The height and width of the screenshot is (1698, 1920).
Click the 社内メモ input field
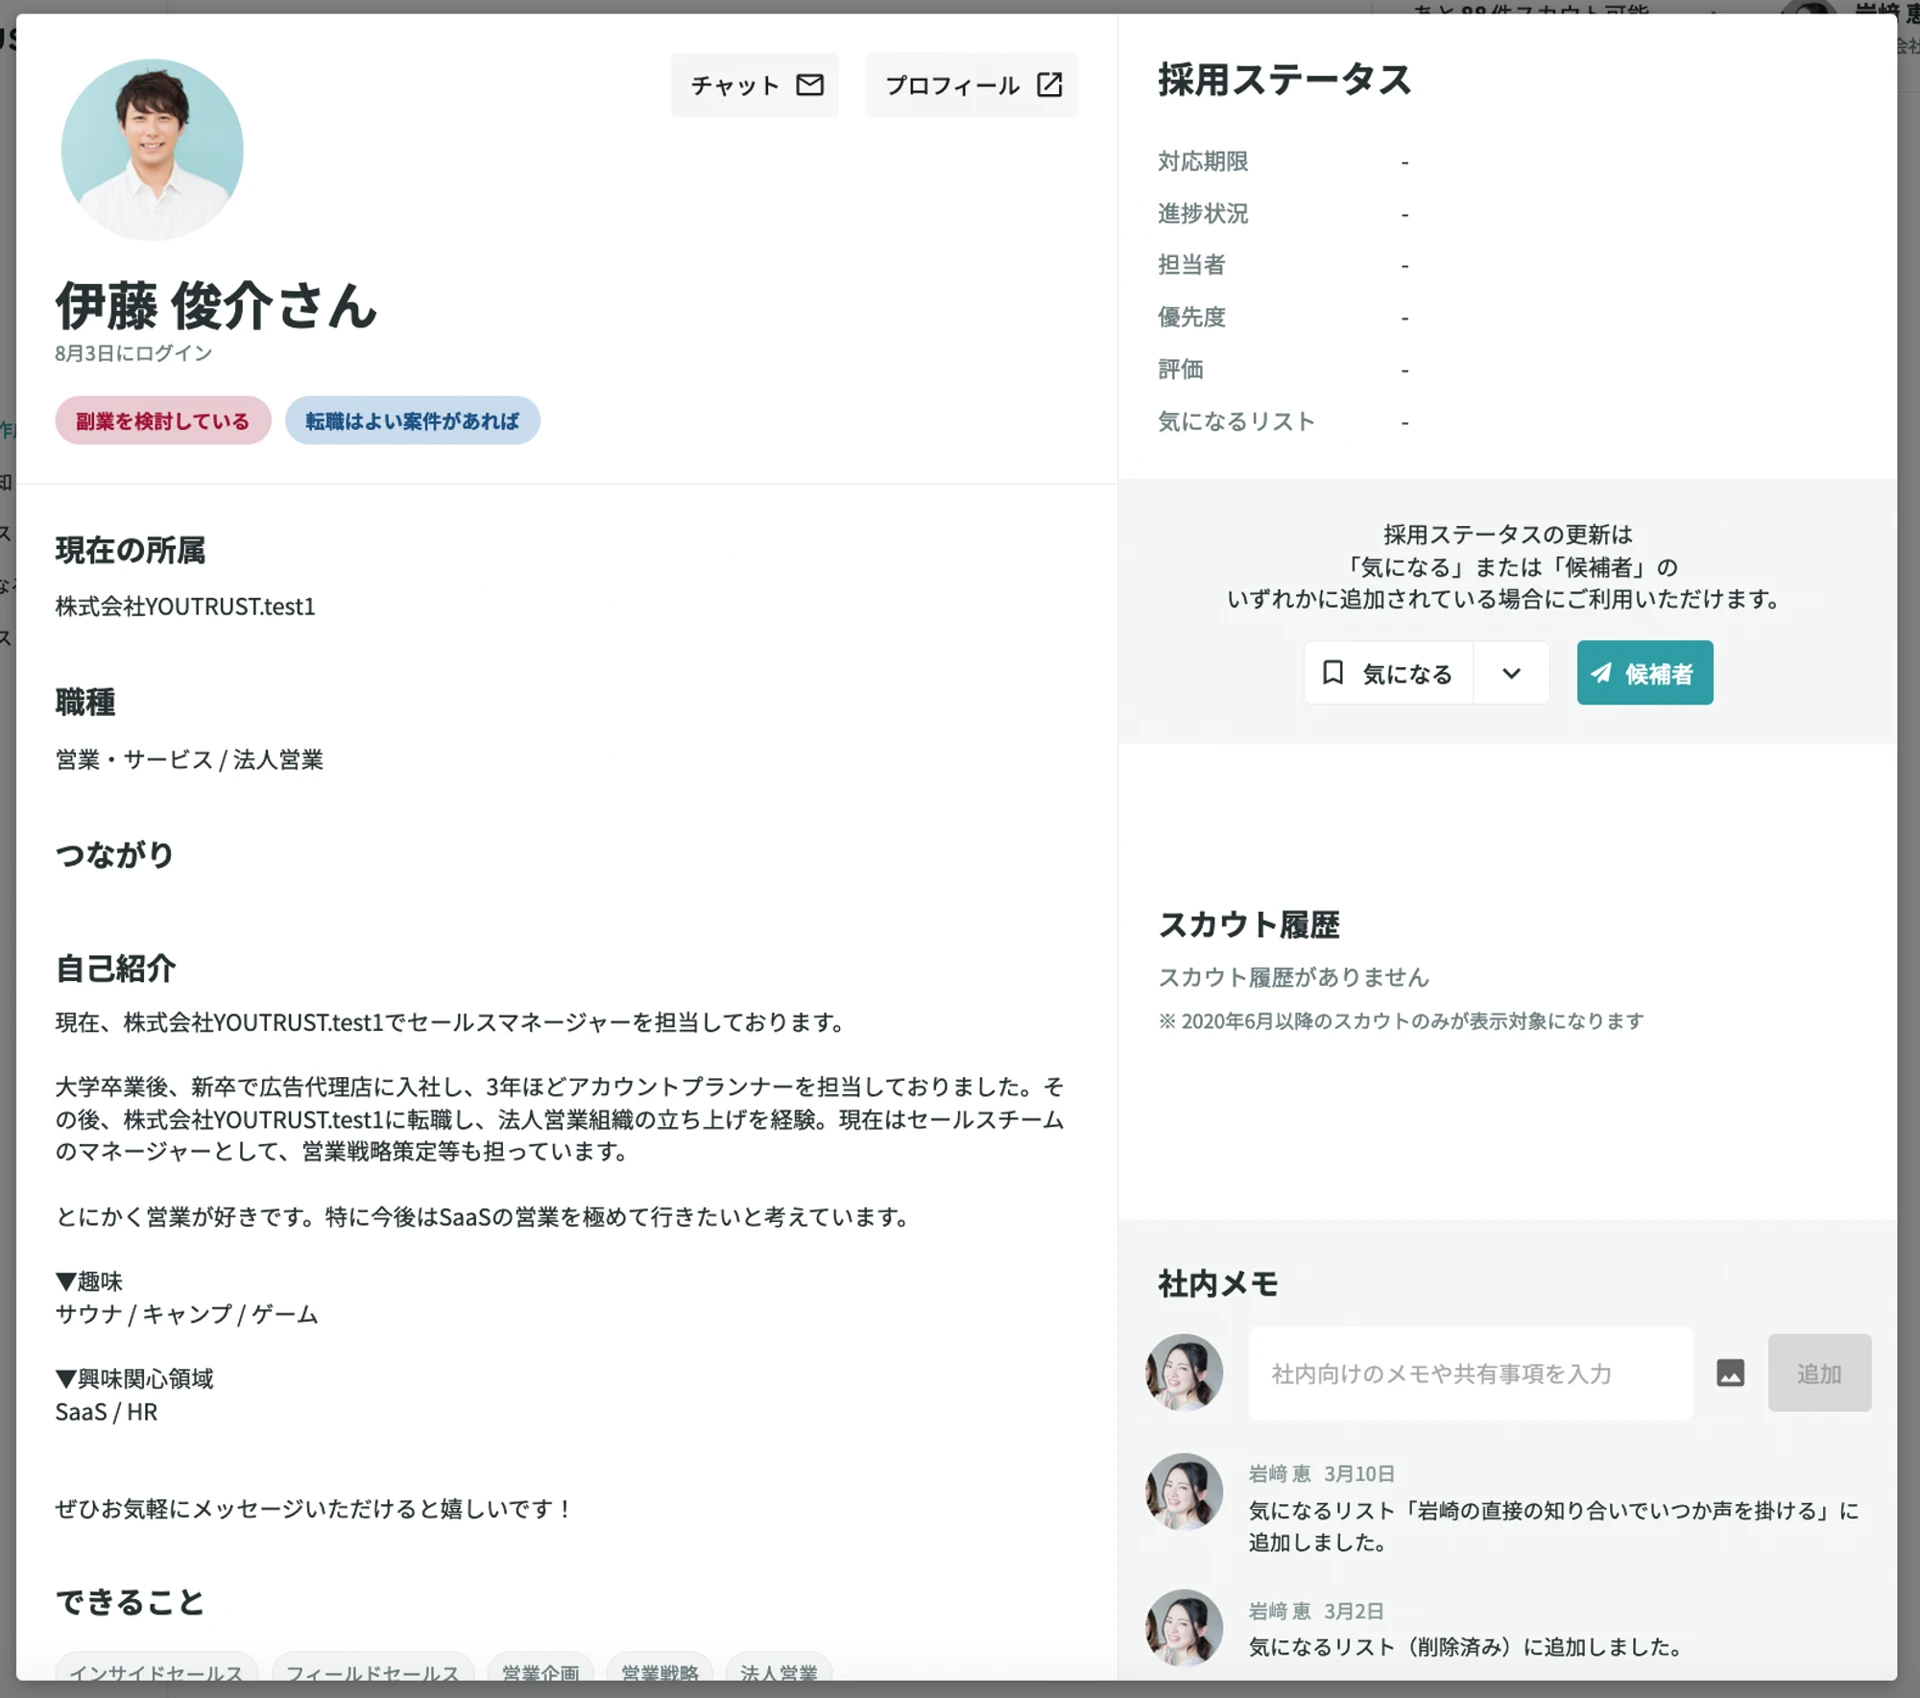pos(1468,1373)
